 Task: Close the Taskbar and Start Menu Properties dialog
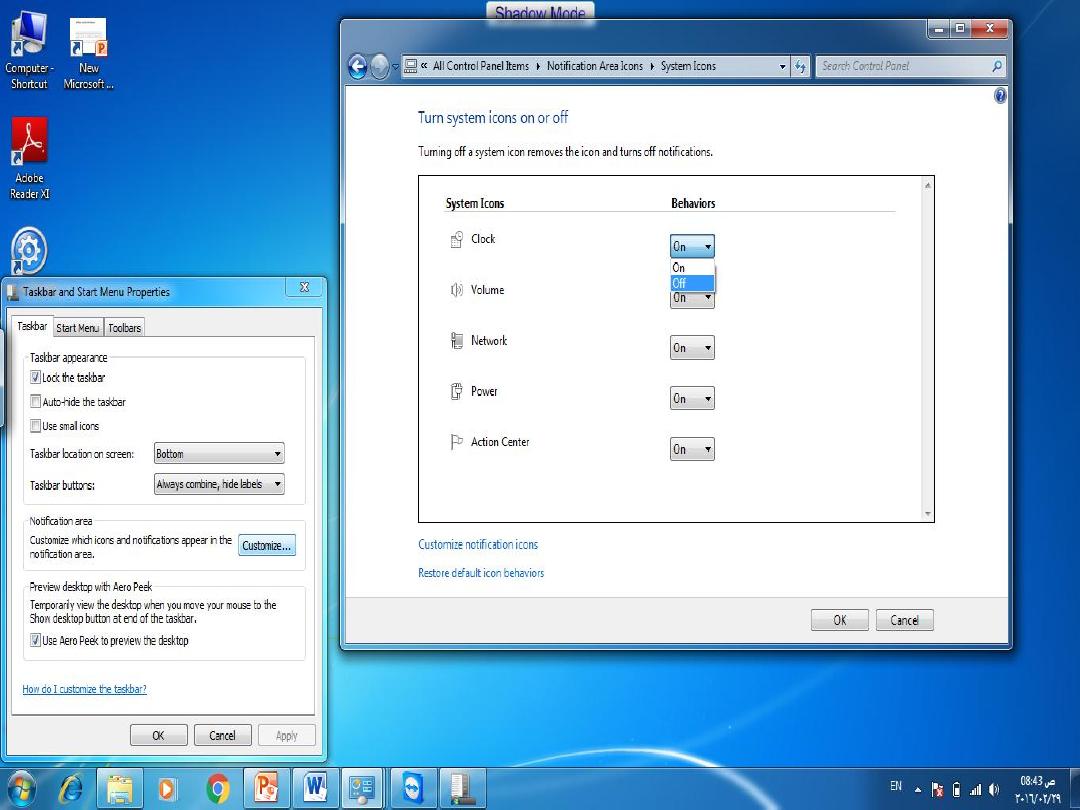click(304, 287)
